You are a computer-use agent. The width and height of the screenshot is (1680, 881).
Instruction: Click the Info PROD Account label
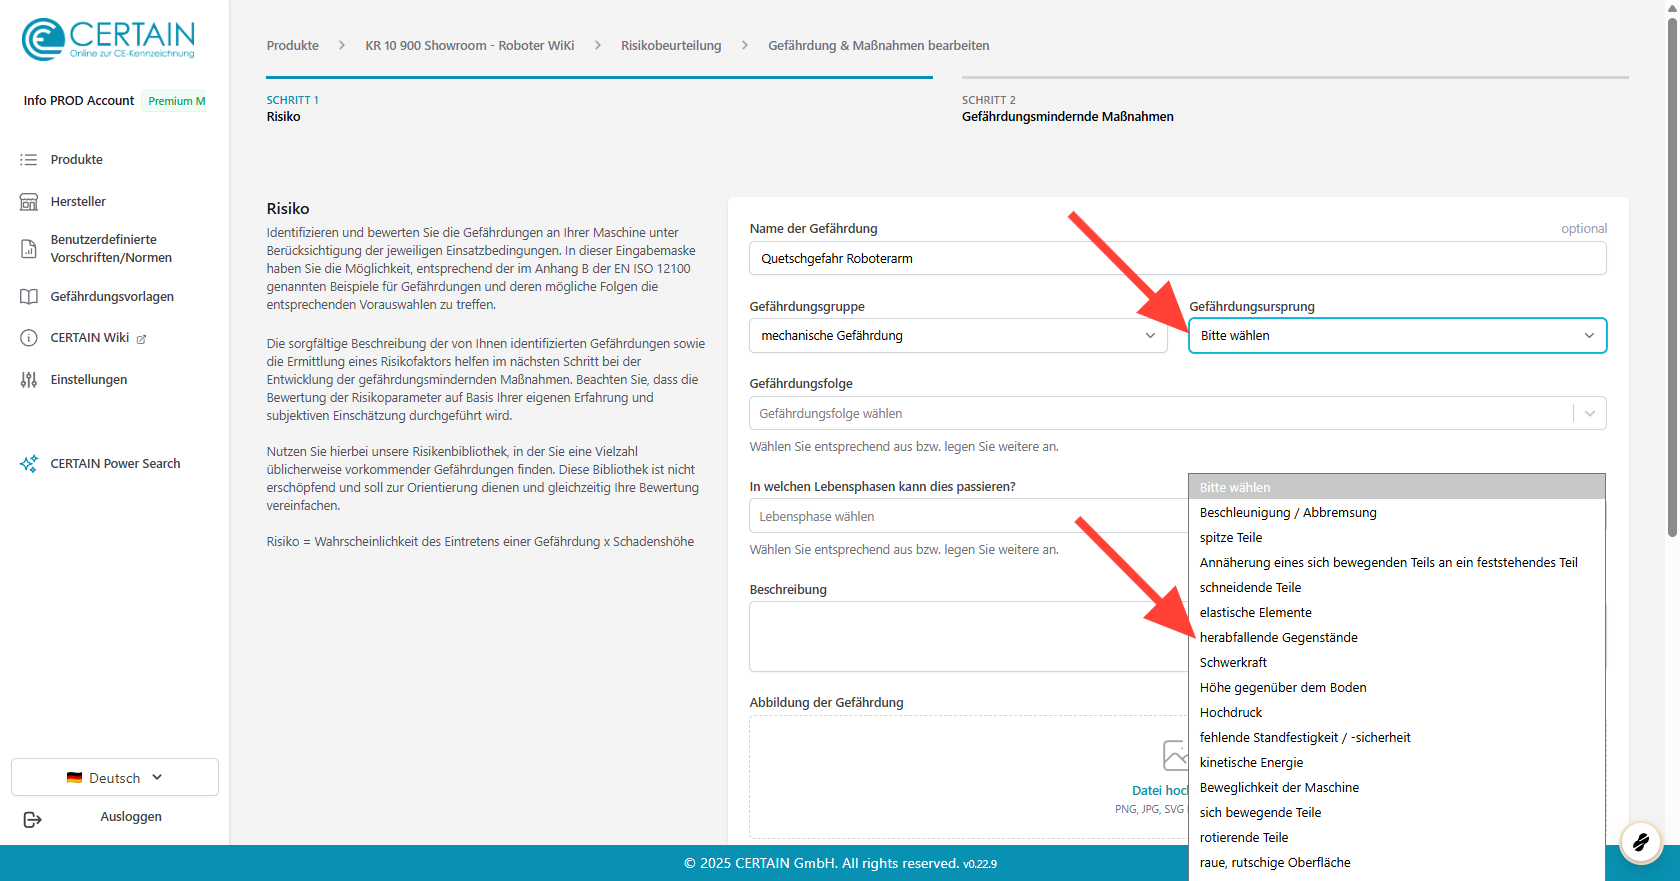click(x=79, y=101)
